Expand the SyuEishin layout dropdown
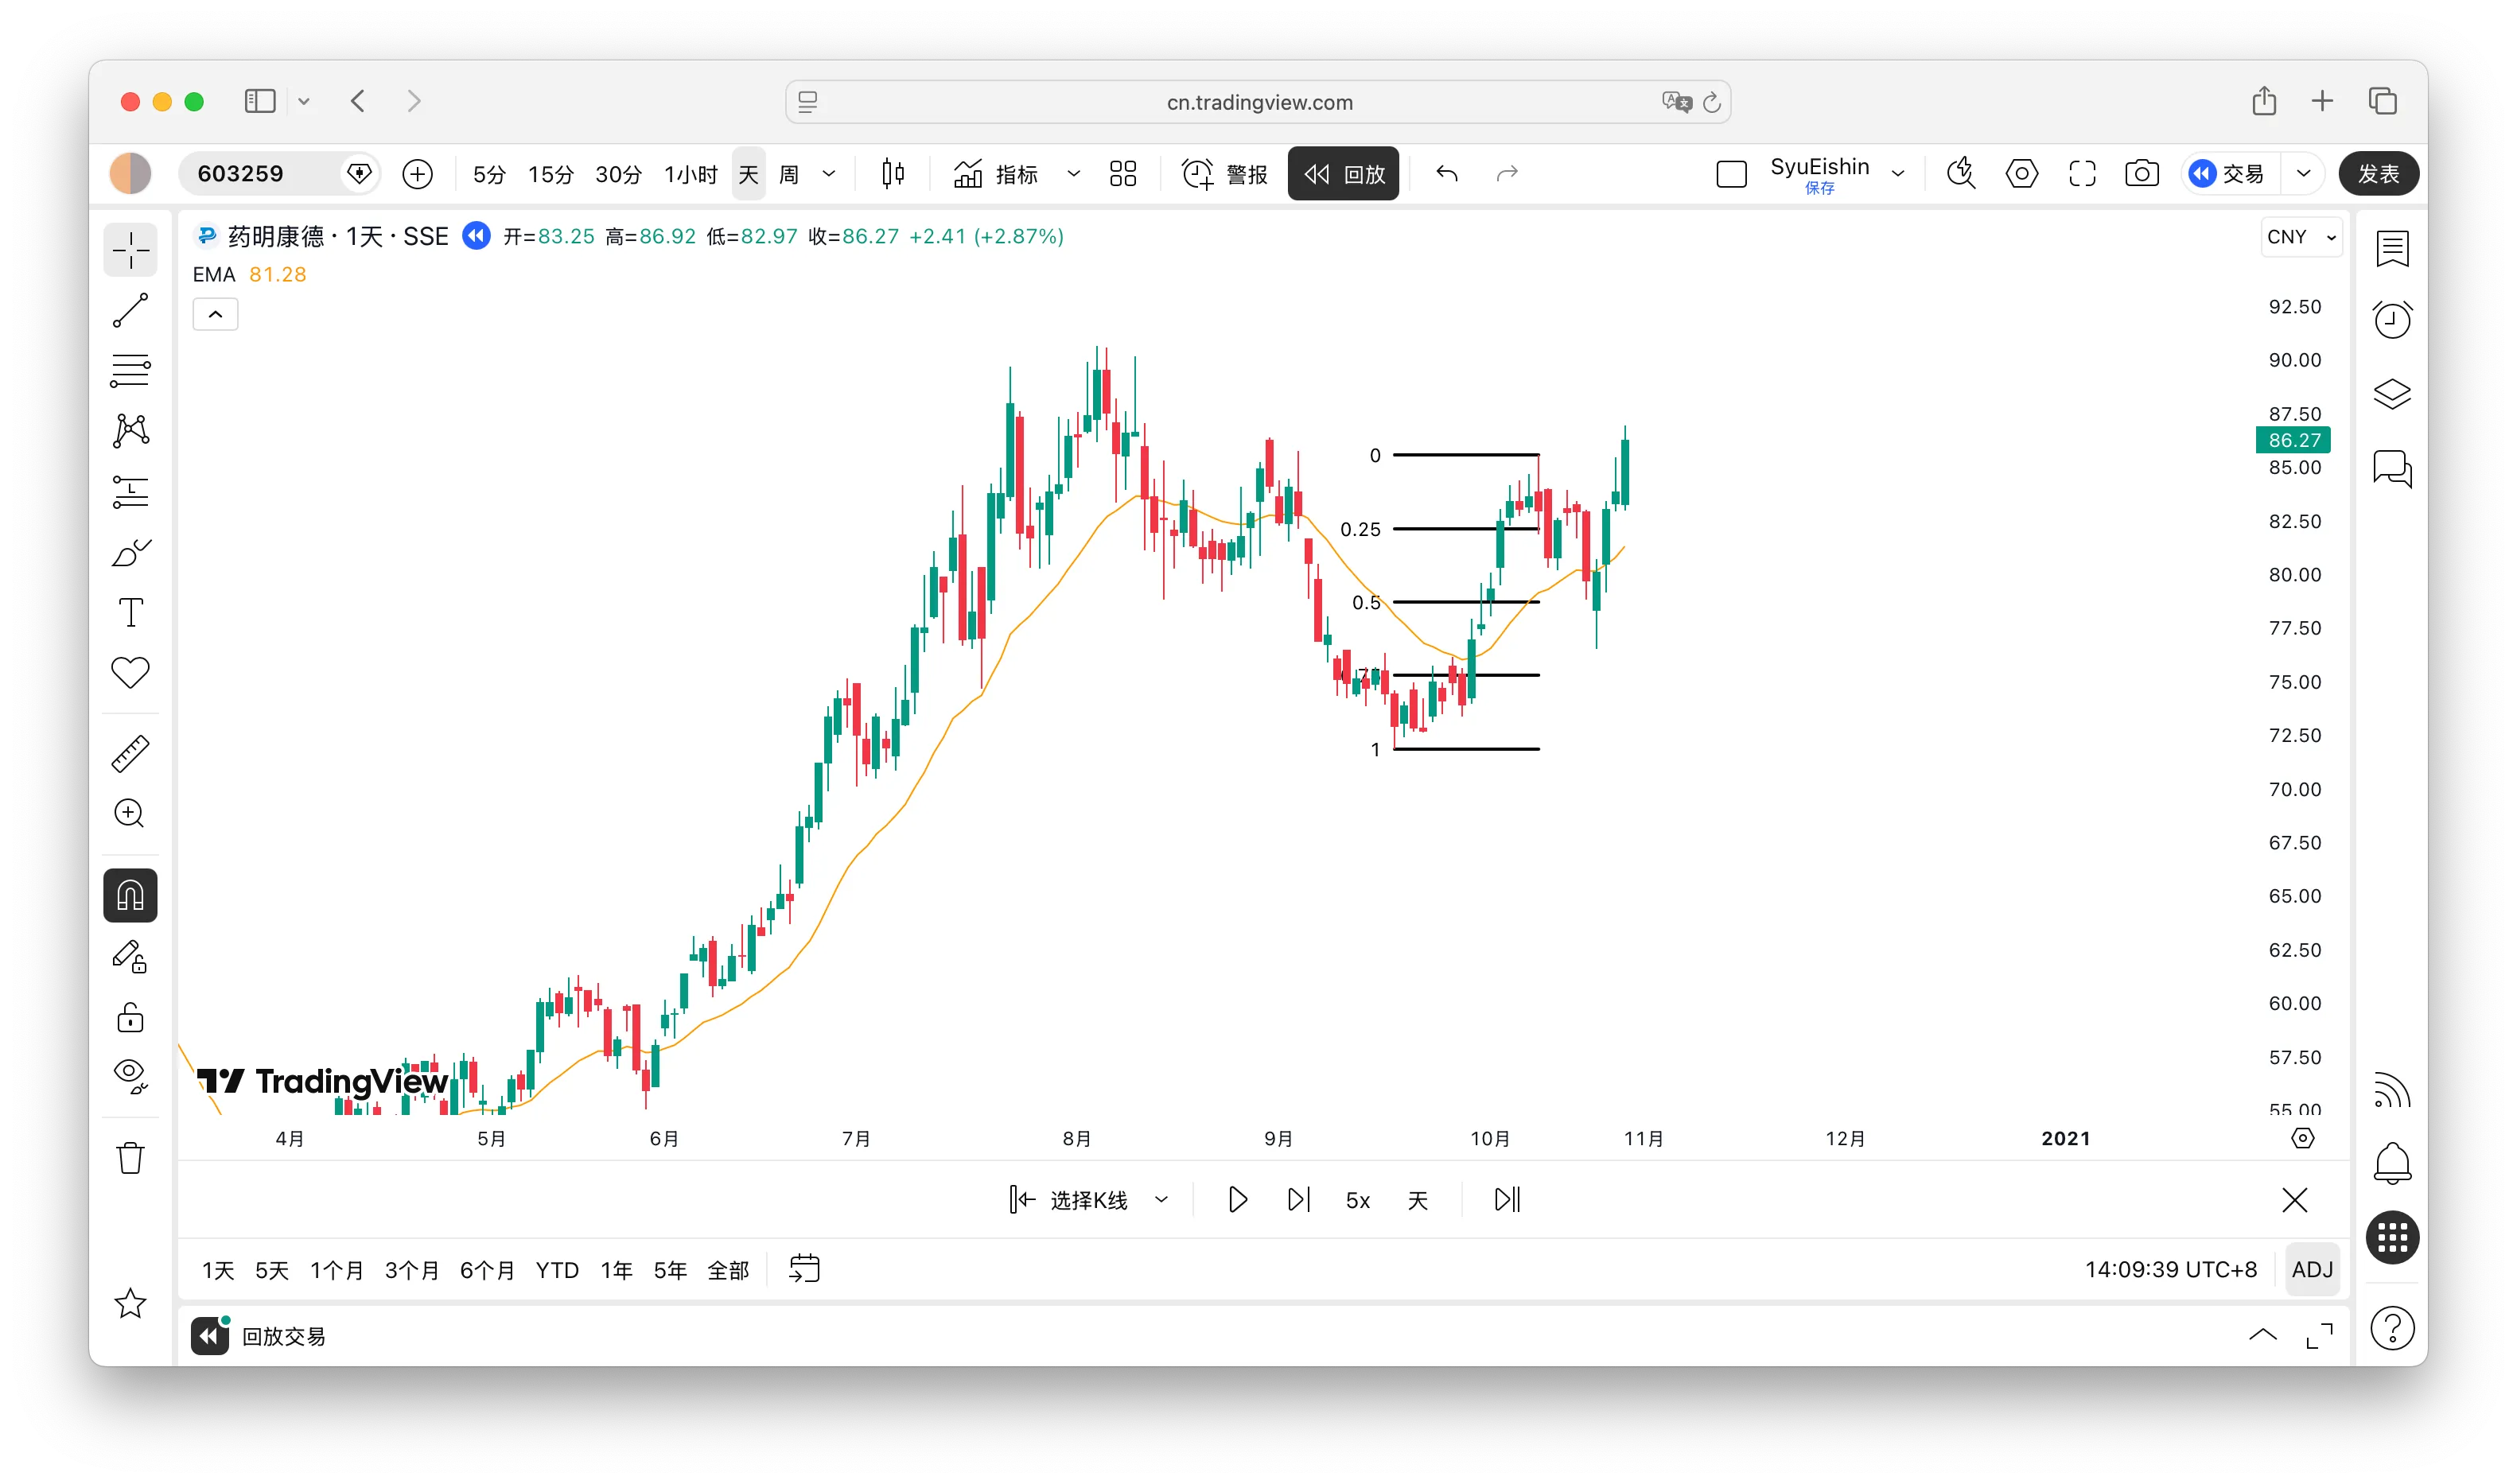2517x1484 pixels. tap(1898, 174)
